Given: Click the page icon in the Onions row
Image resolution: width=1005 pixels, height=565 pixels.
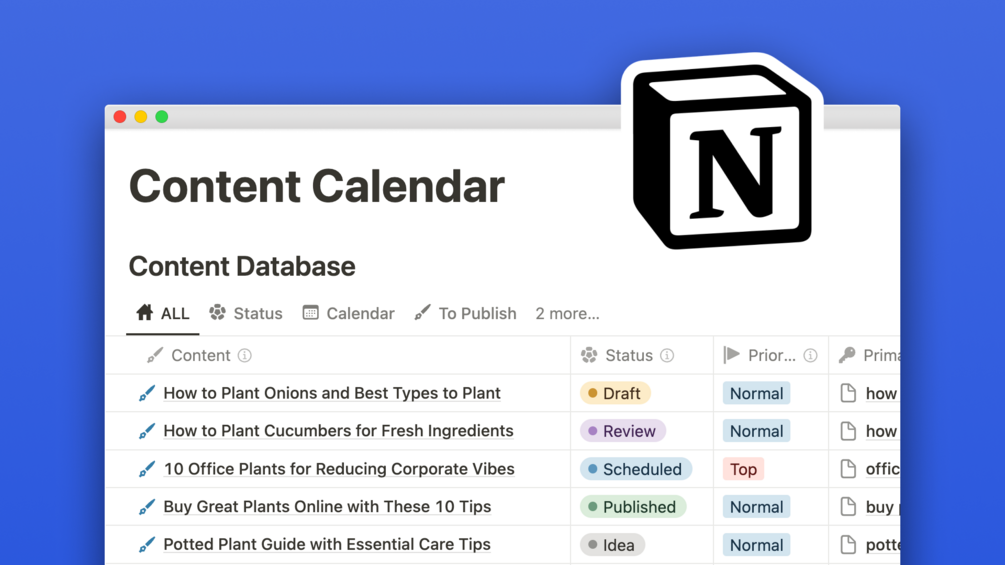Looking at the screenshot, I should point(848,393).
